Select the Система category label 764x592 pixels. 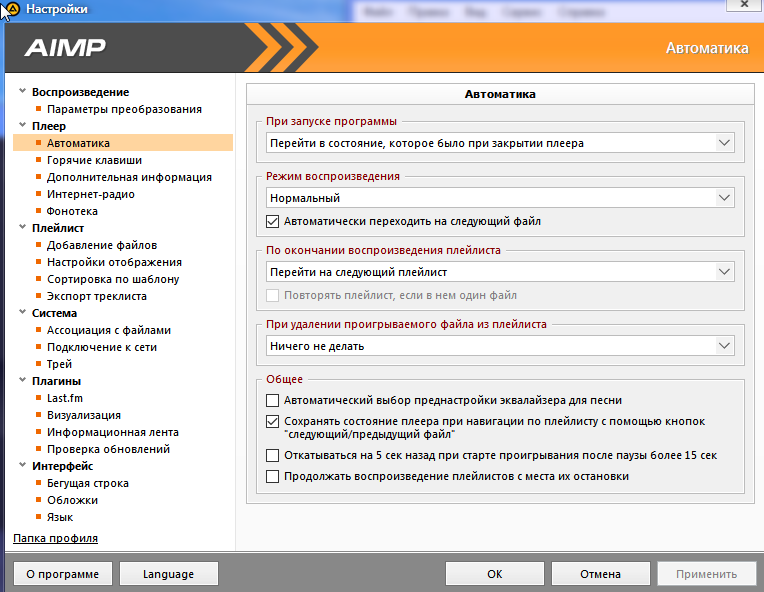(55, 313)
